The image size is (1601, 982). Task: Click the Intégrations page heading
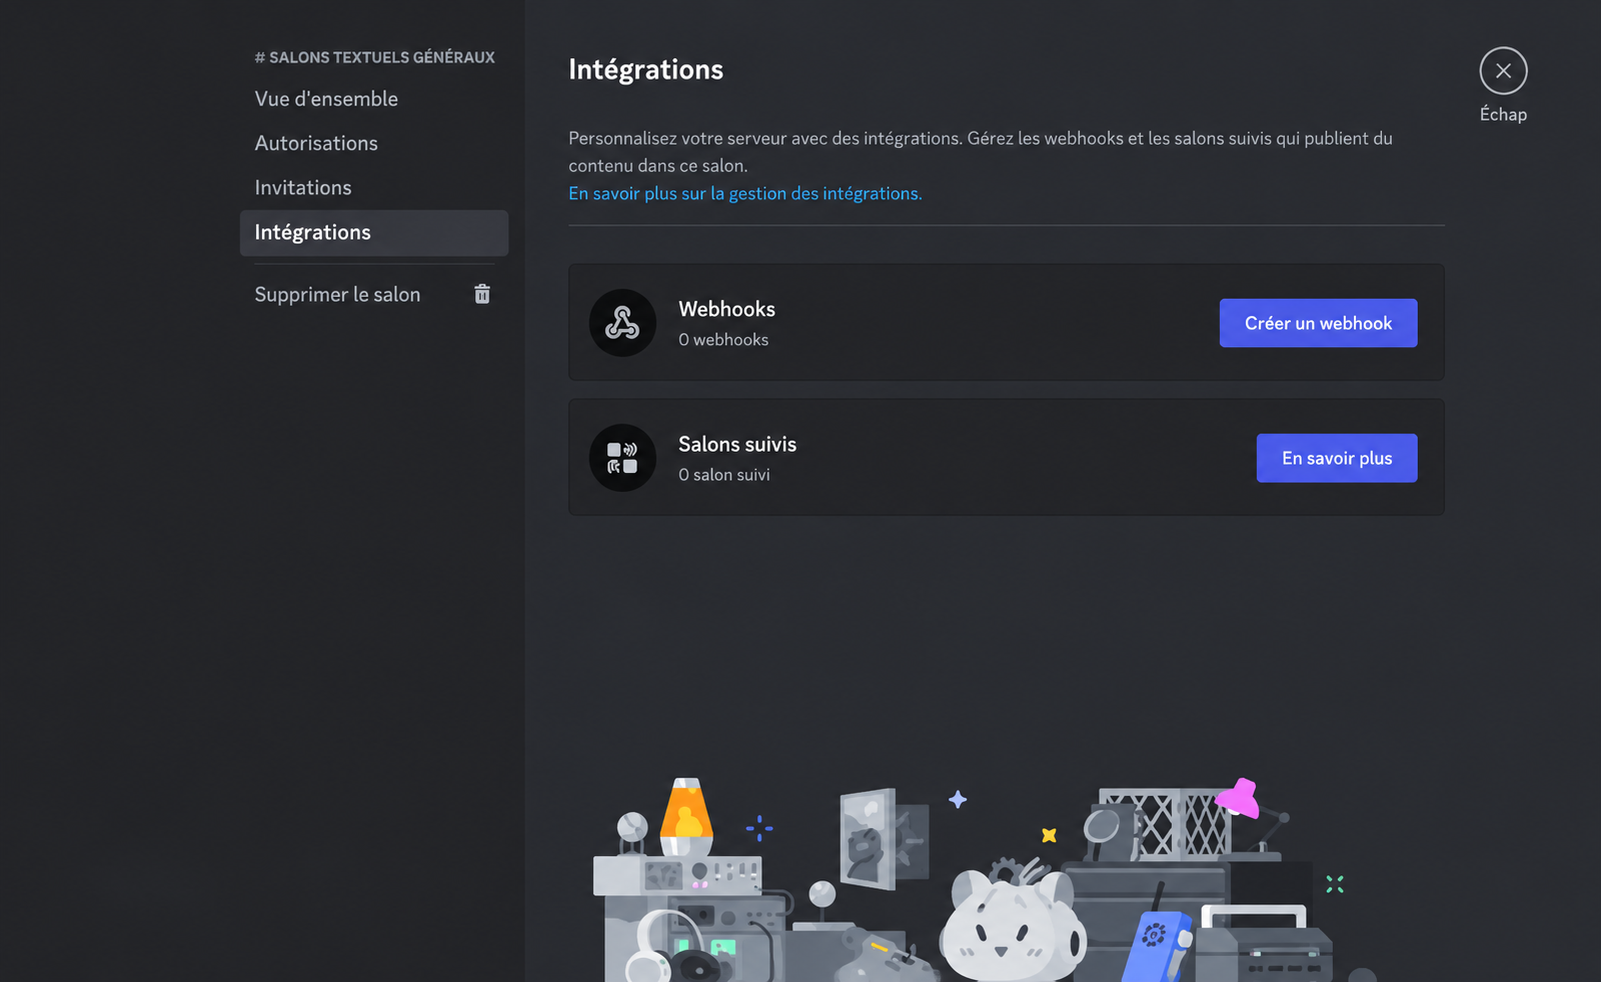coord(646,70)
